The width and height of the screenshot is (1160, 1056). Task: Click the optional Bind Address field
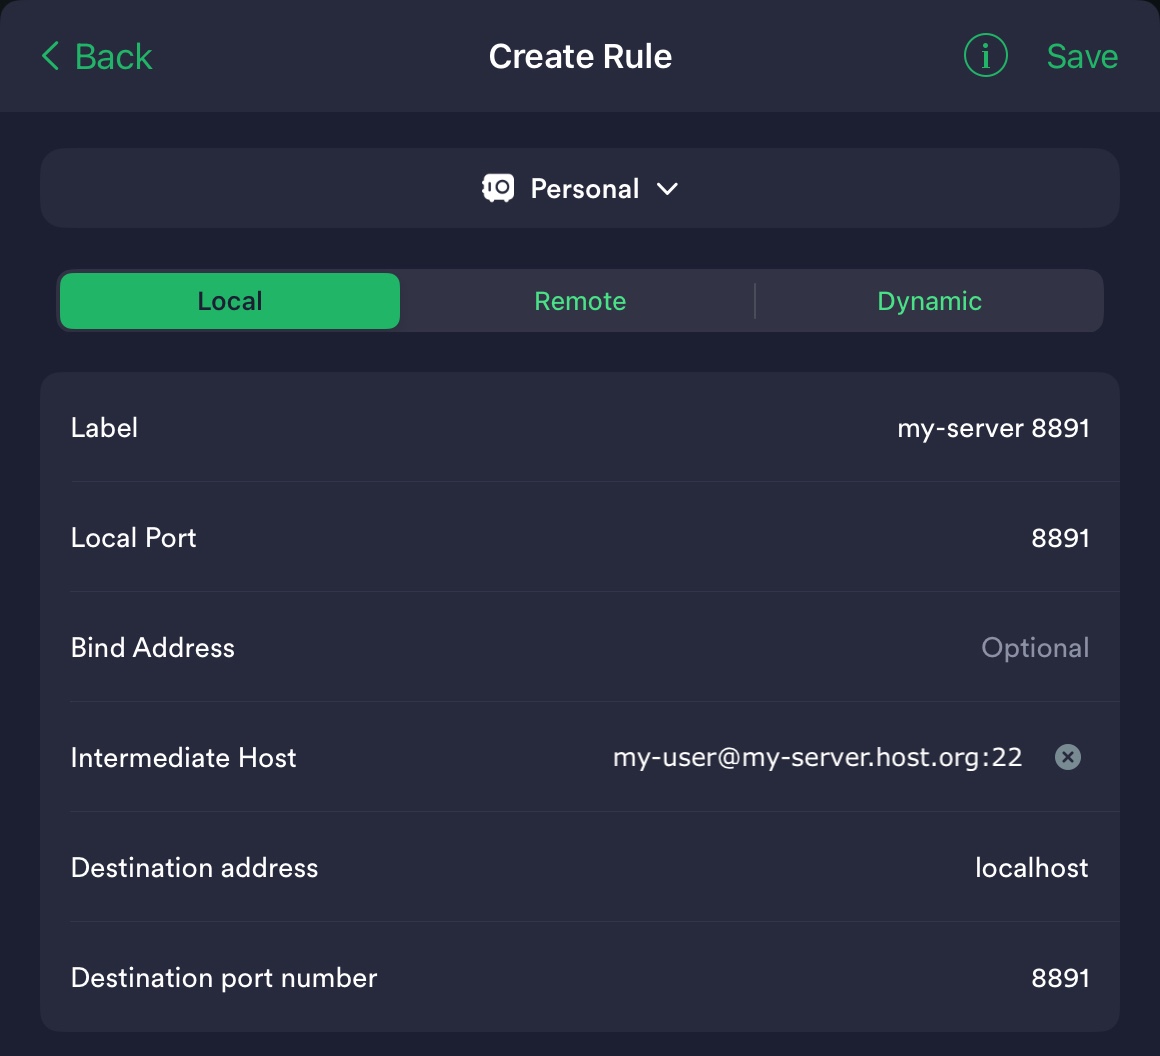tap(580, 648)
